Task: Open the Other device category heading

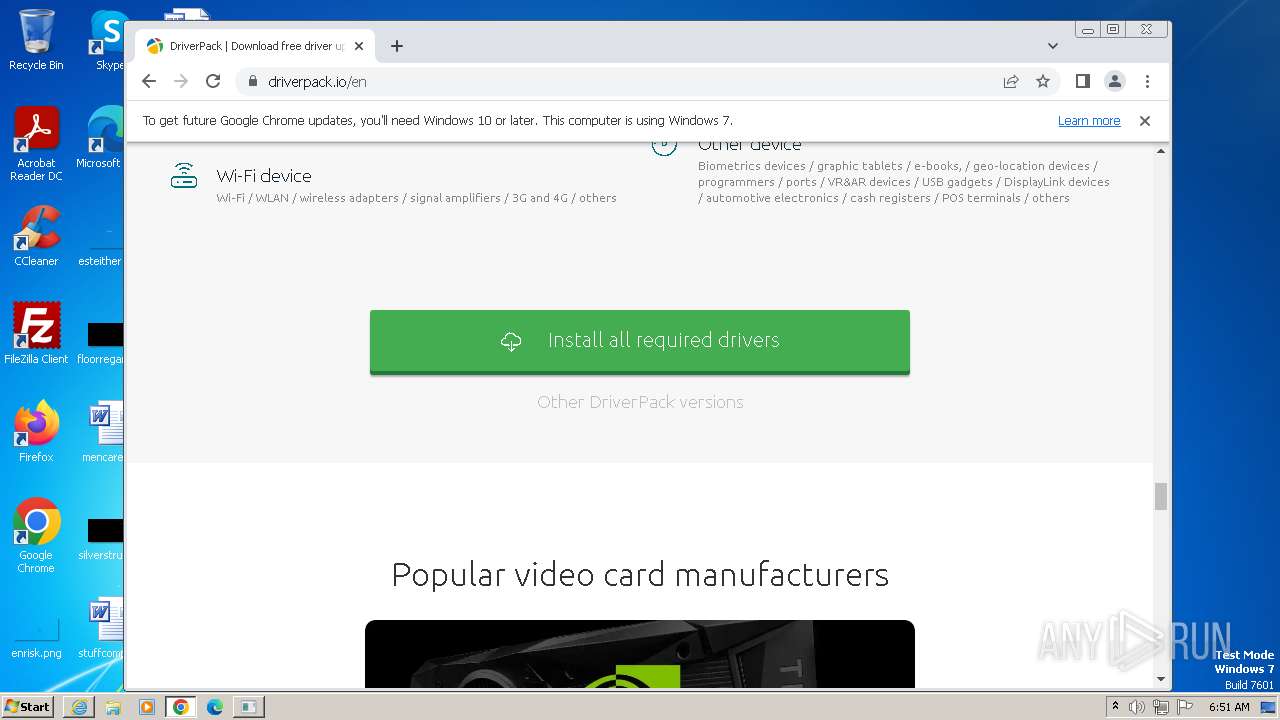Action: pos(749,145)
